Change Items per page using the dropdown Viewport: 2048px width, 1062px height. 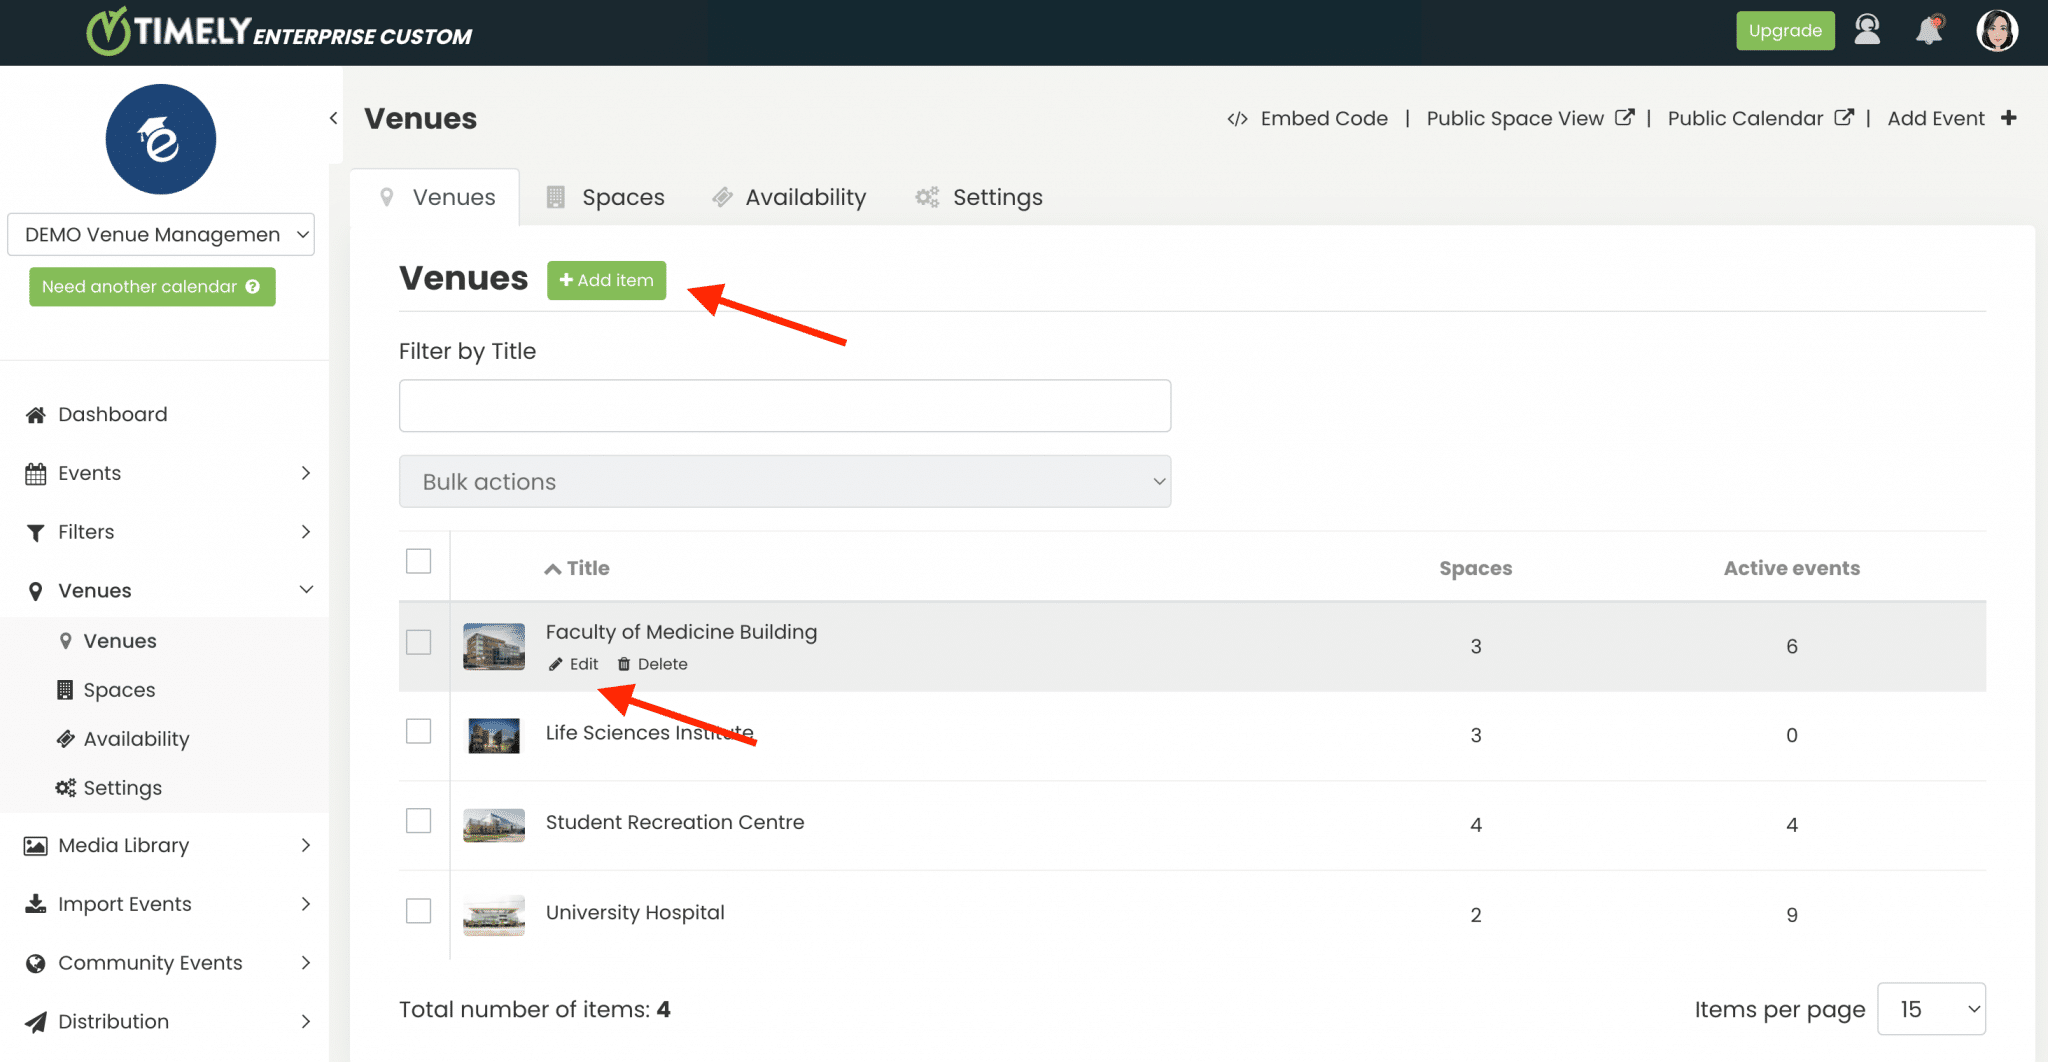coord(1930,1009)
